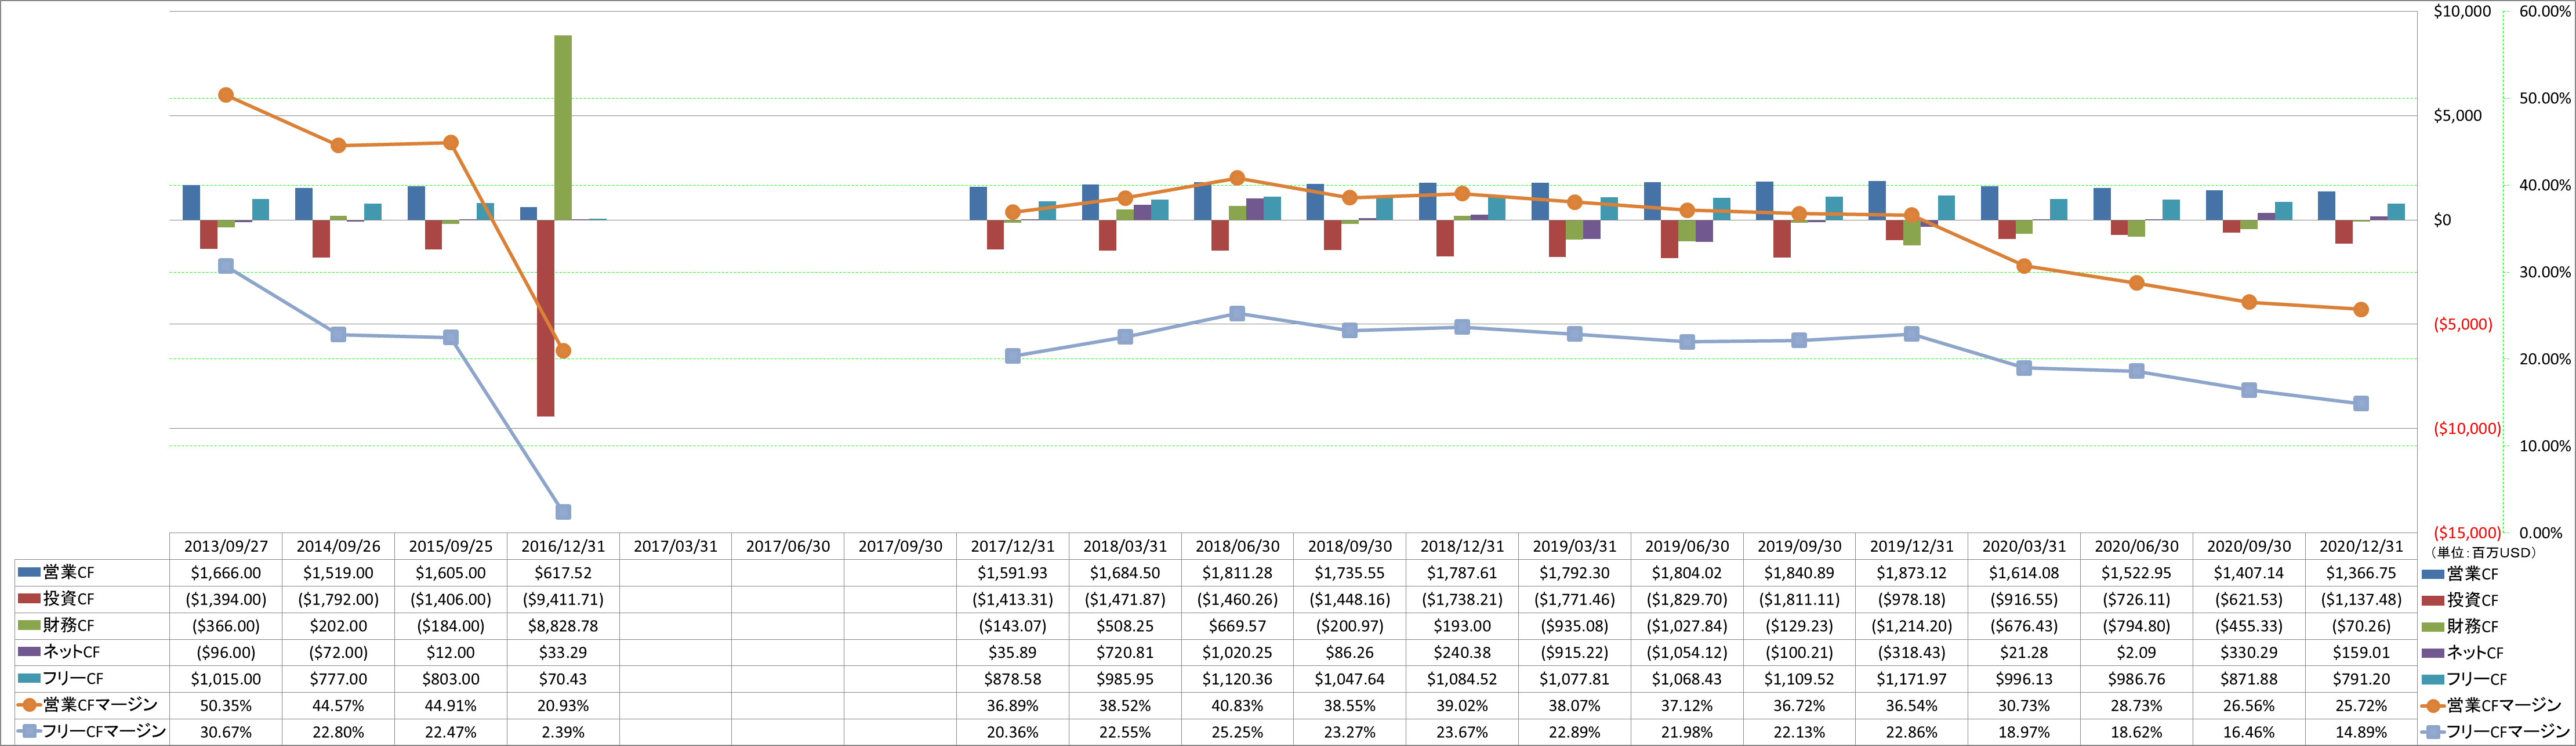Click the 0.00% percentage axis label

tap(2549, 533)
